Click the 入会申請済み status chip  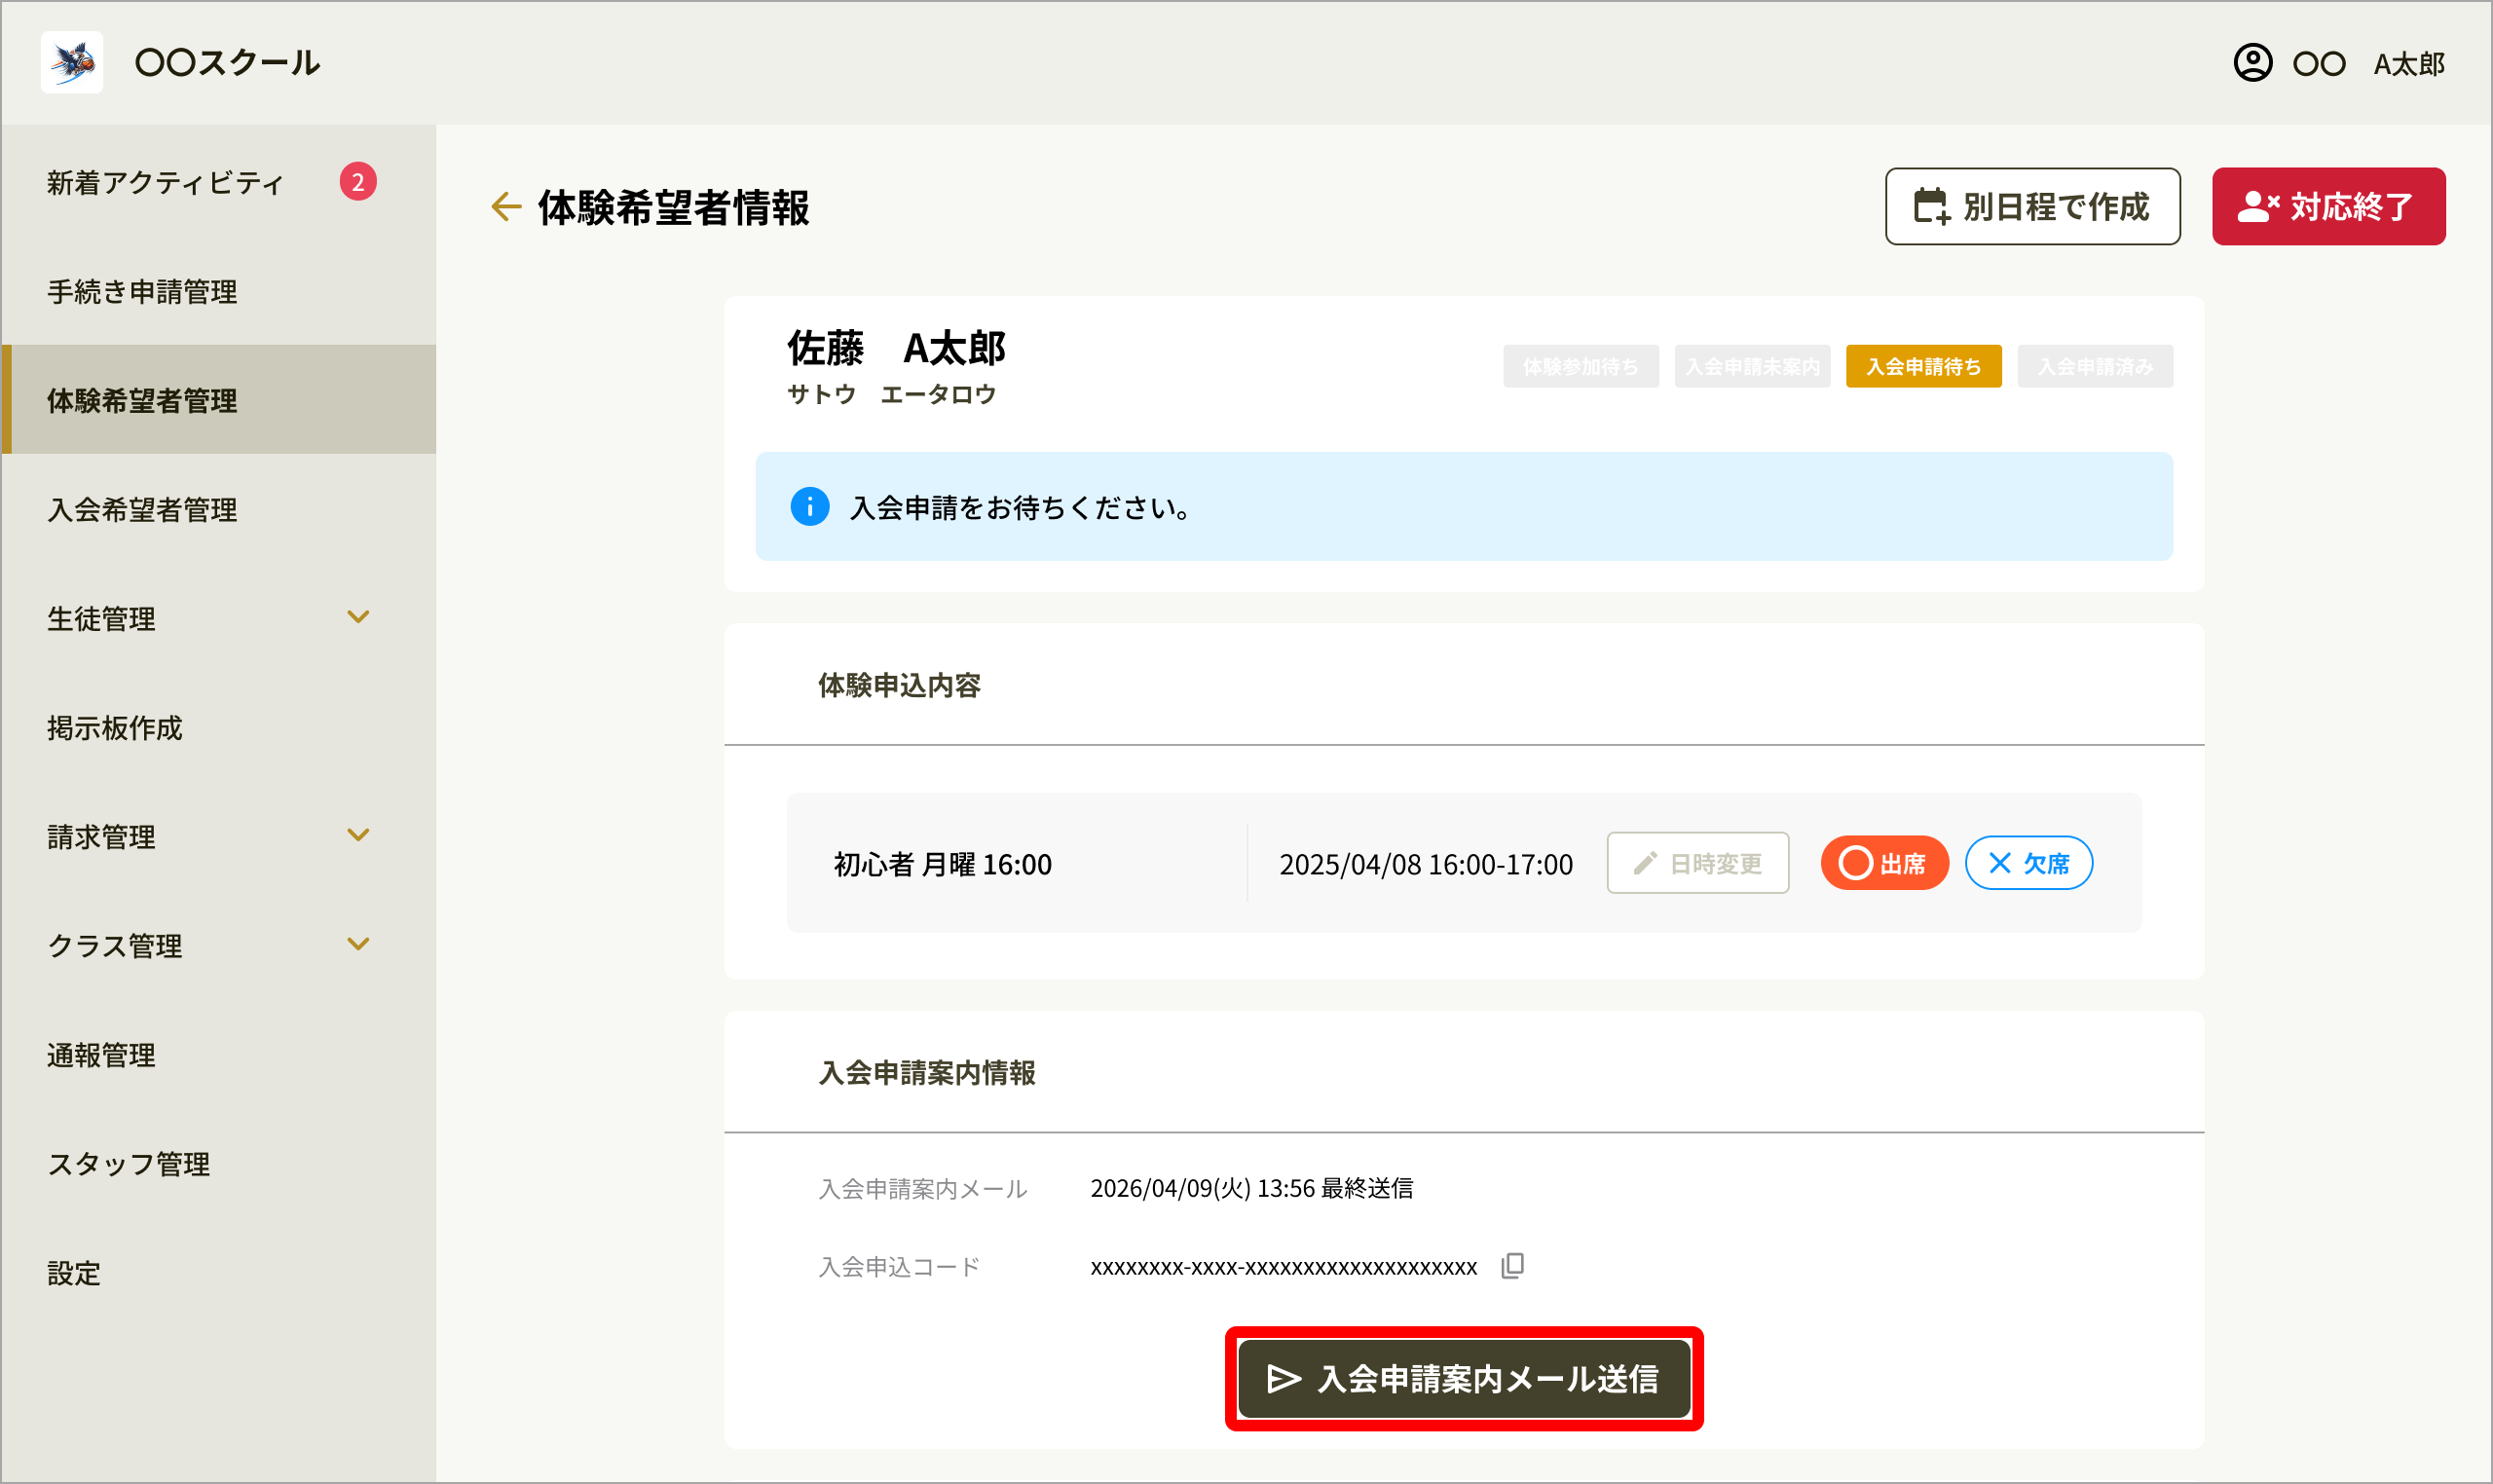click(x=2095, y=367)
